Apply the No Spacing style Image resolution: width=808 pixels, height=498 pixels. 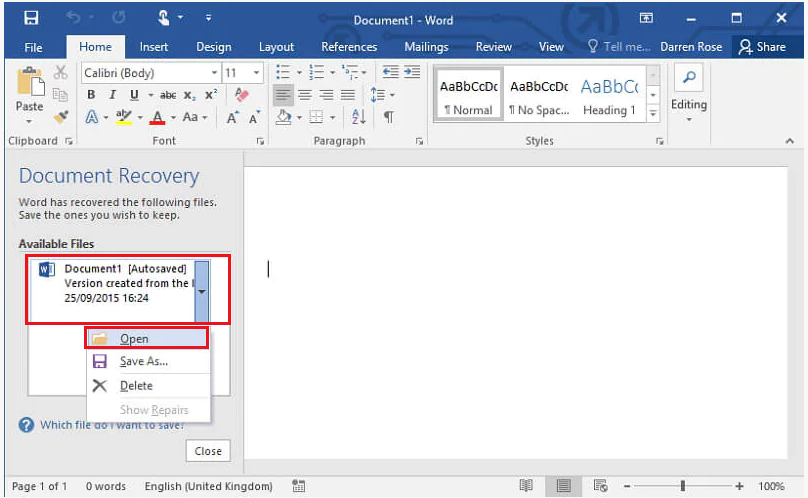(x=539, y=95)
